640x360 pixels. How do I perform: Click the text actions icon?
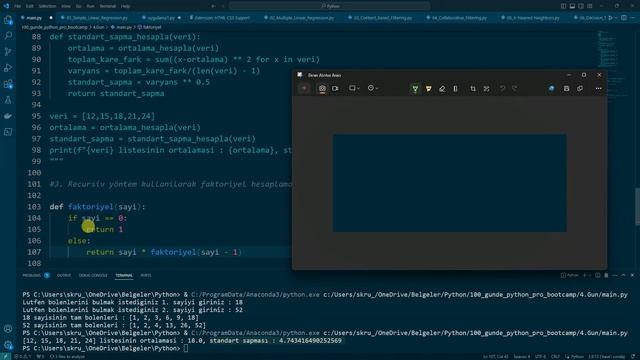[486, 89]
